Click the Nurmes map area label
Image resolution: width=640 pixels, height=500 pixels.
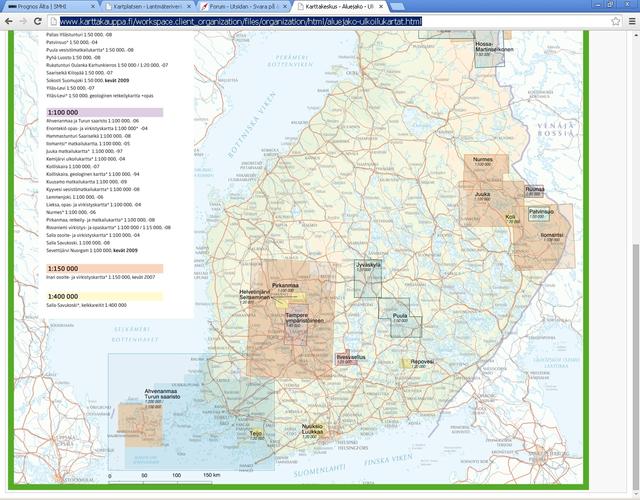point(482,160)
